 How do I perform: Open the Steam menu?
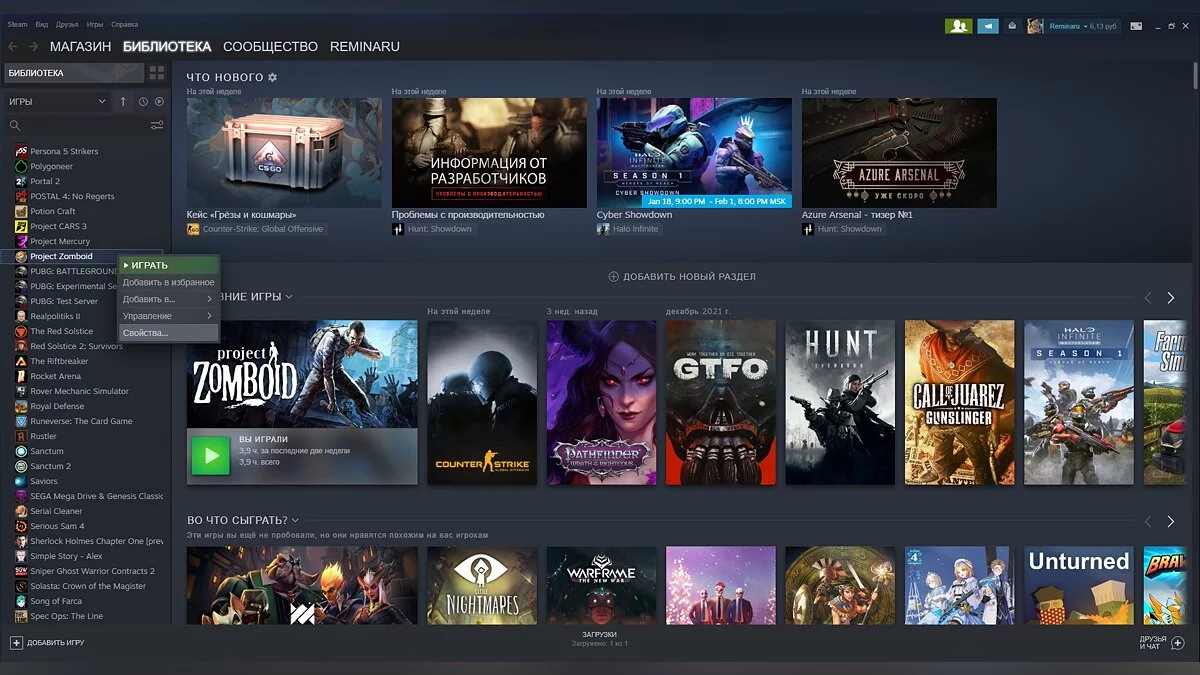[18, 23]
